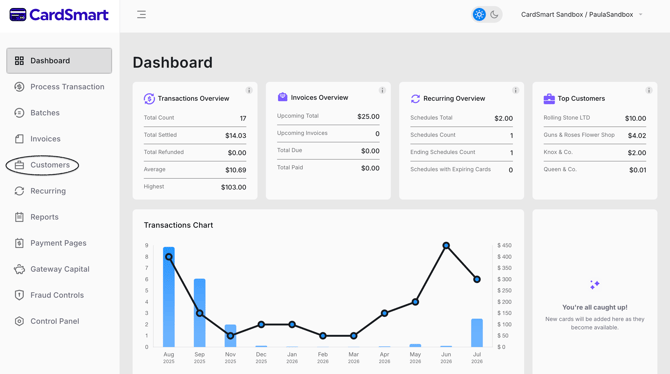Click the Top Customers briefcase icon

pyautogui.click(x=549, y=99)
